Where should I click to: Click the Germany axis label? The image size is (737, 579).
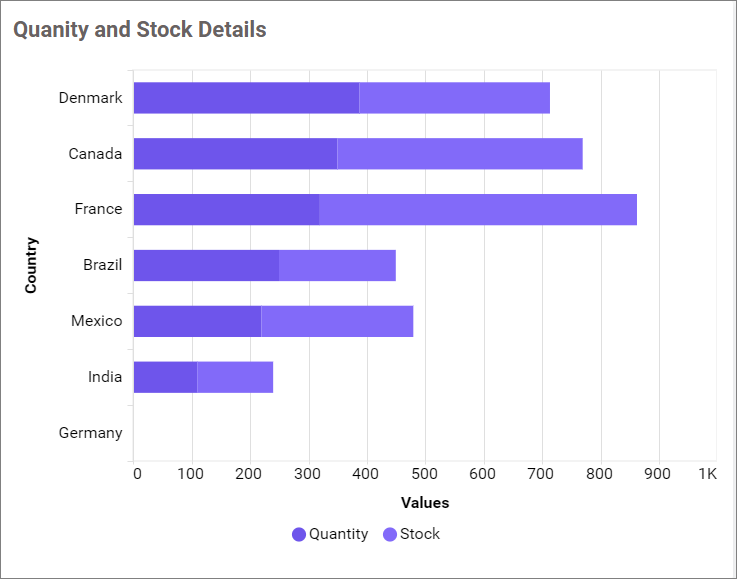(90, 433)
